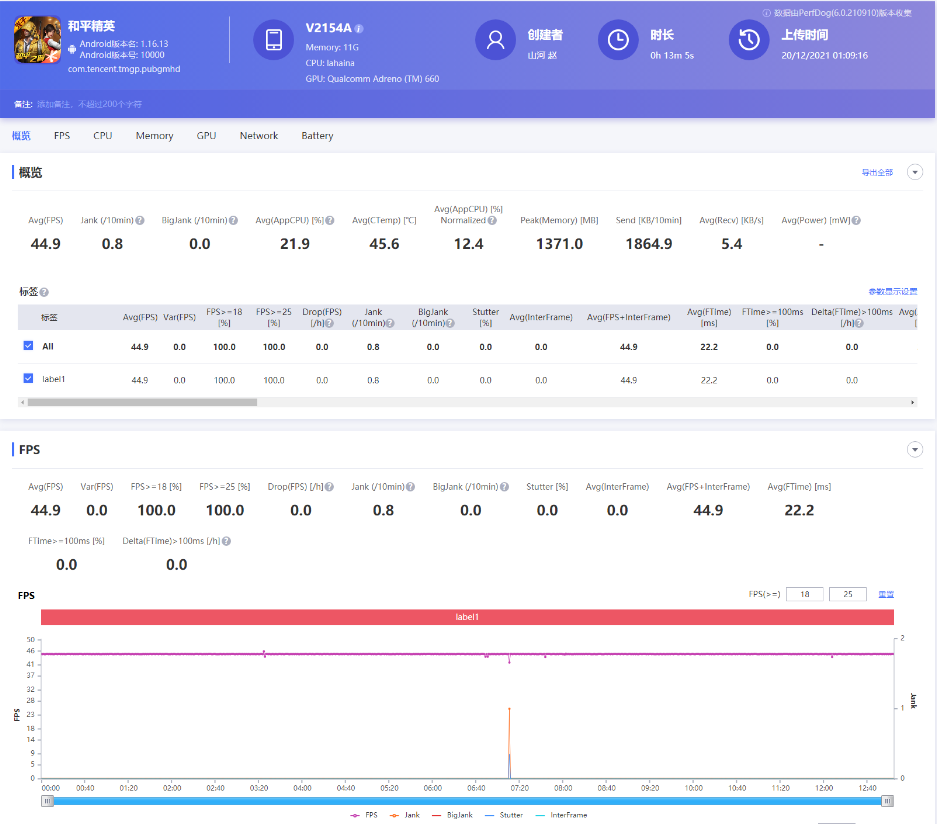937x824 pixels.
Task: Switch to the Memory tab
Action: coord(154,136)
